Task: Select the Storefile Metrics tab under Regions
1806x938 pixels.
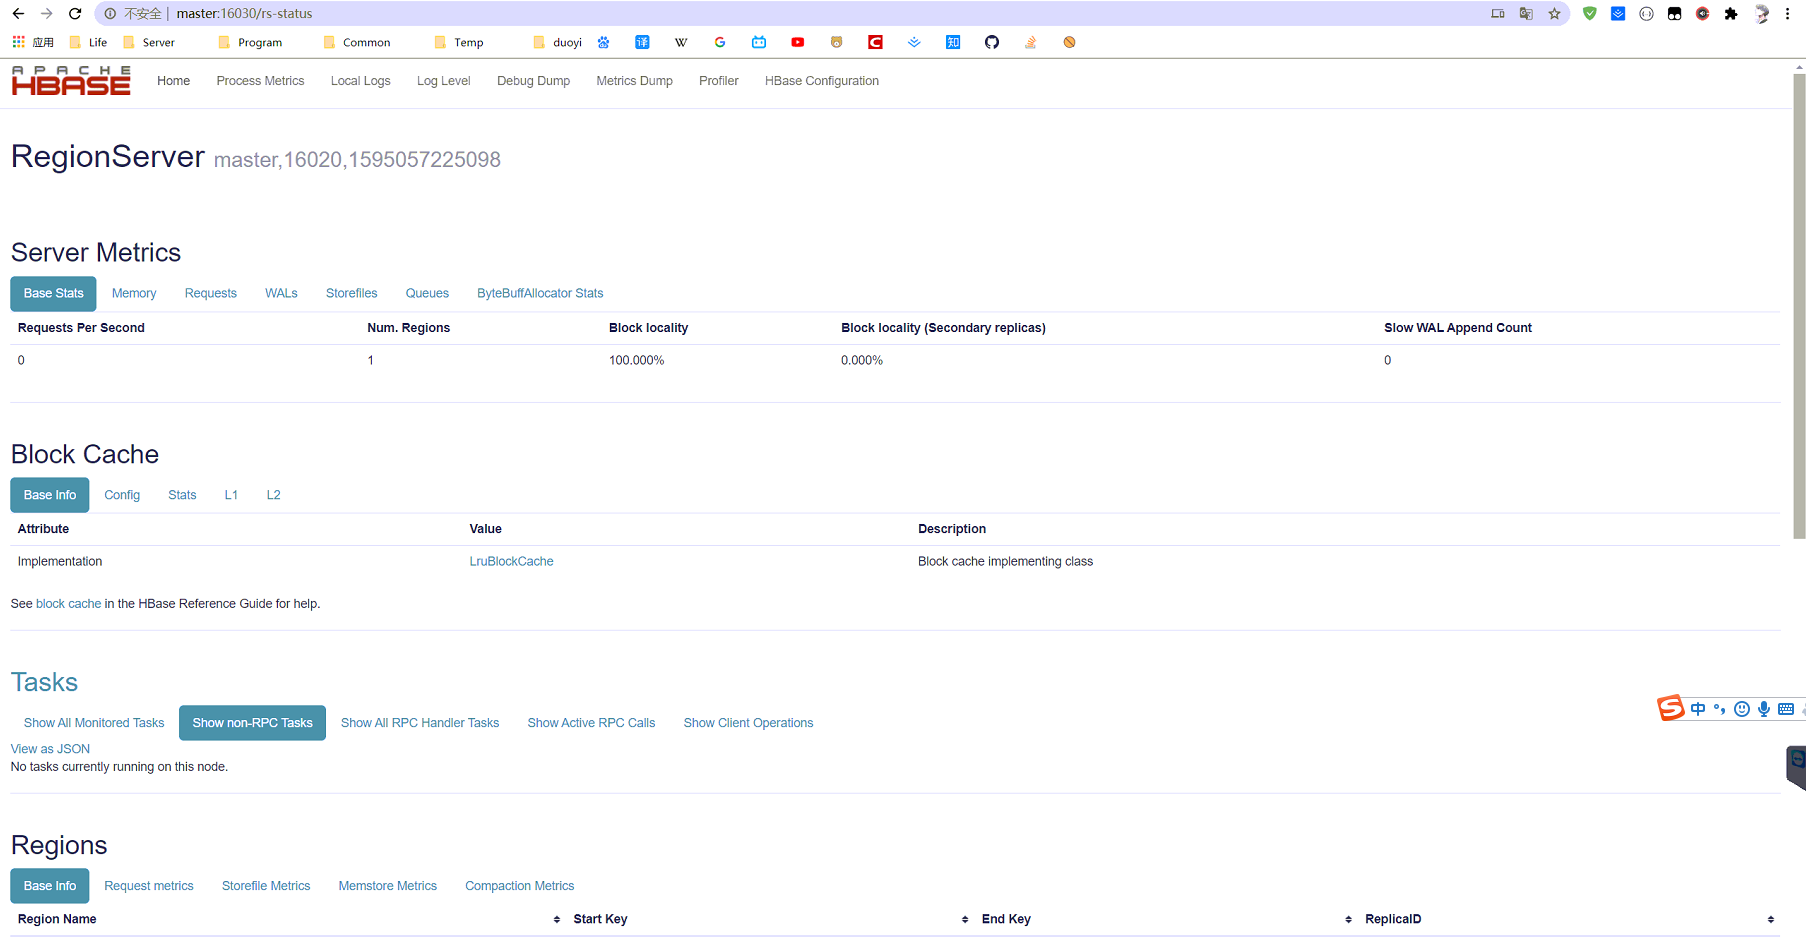Action: click(x=266, y=886)
